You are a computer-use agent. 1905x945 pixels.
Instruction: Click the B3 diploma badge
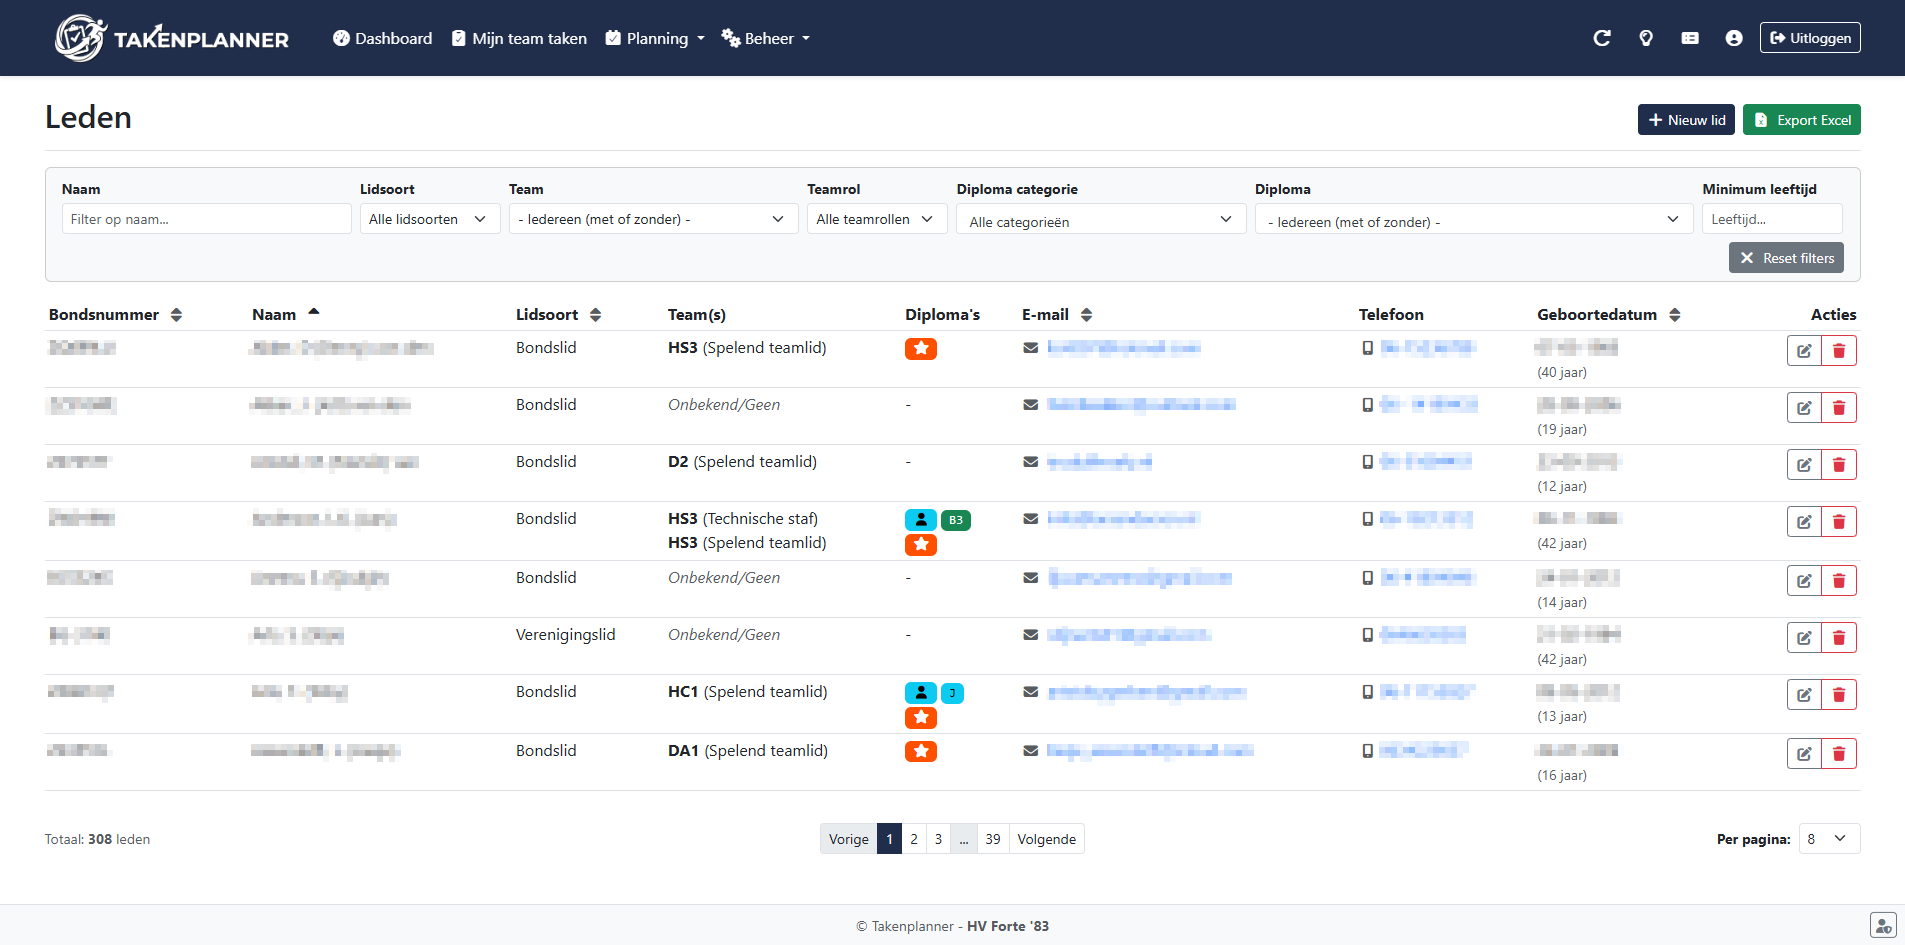click(x=955, y=520)
